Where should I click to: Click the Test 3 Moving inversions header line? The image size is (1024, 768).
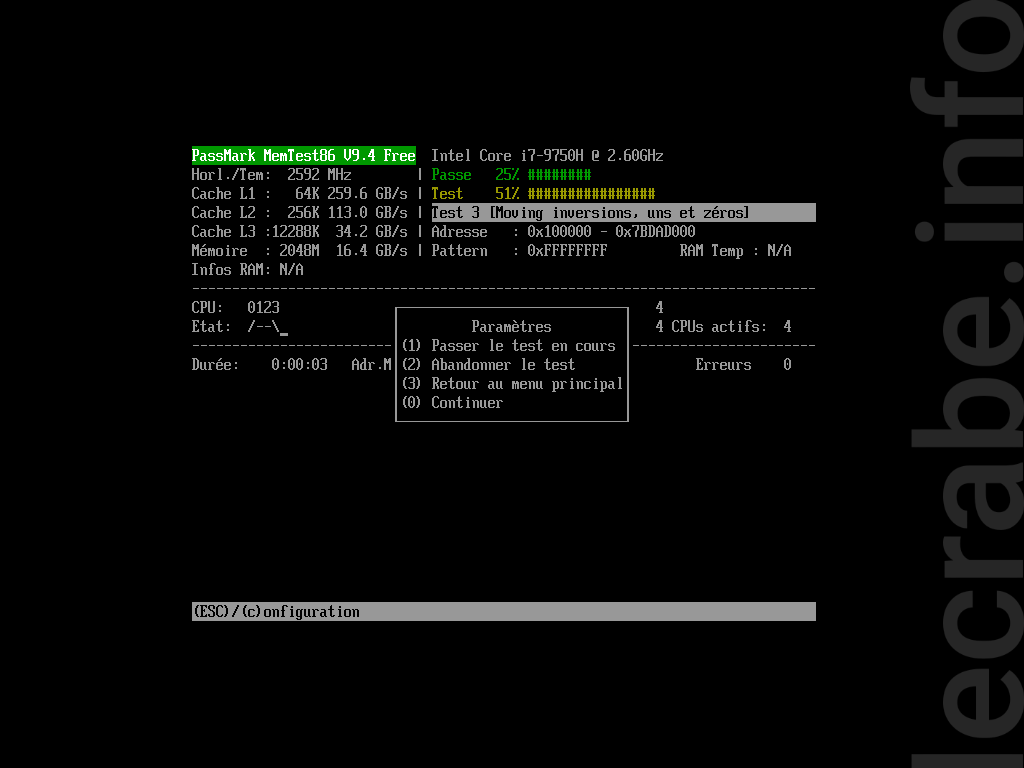click(x=623, y=212)
